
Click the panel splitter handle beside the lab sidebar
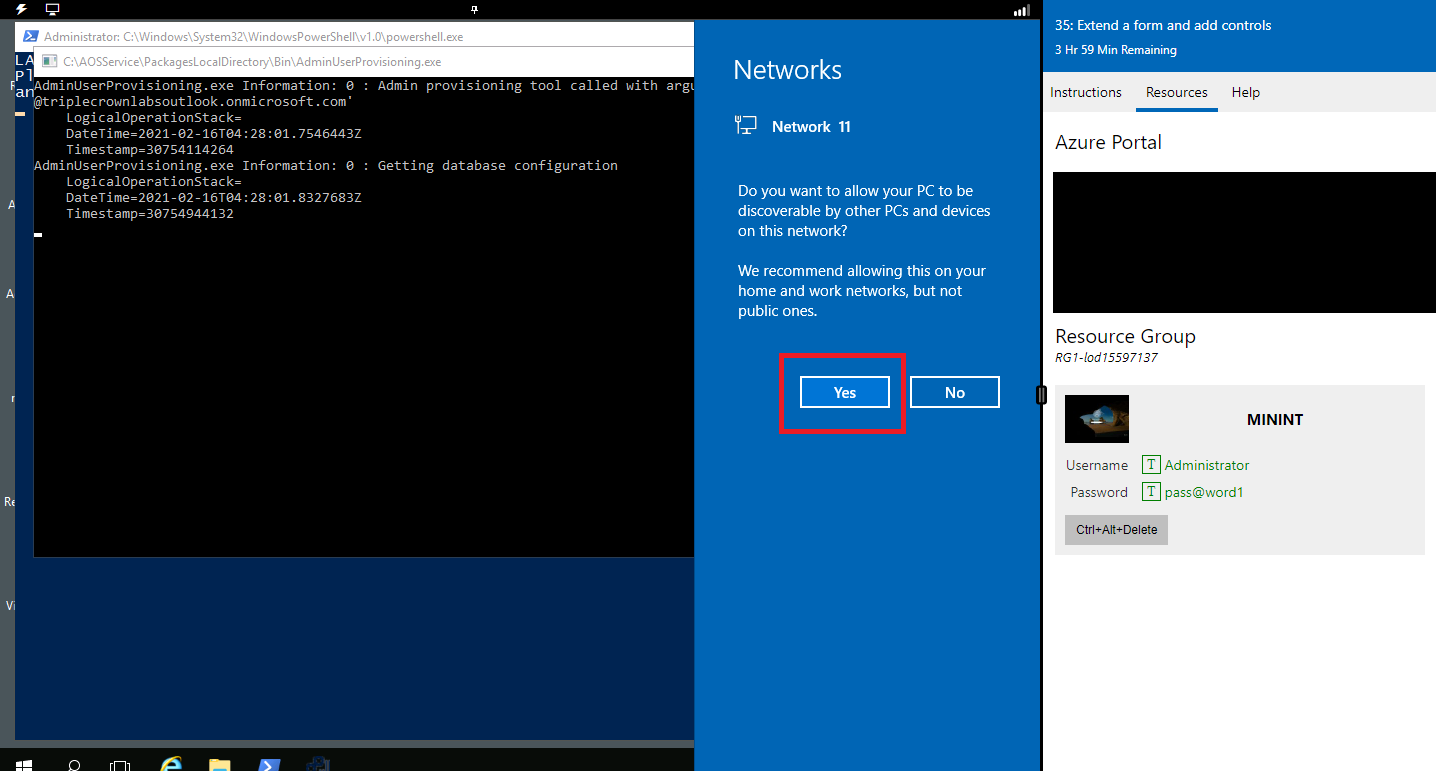[x=1041, y=395]
